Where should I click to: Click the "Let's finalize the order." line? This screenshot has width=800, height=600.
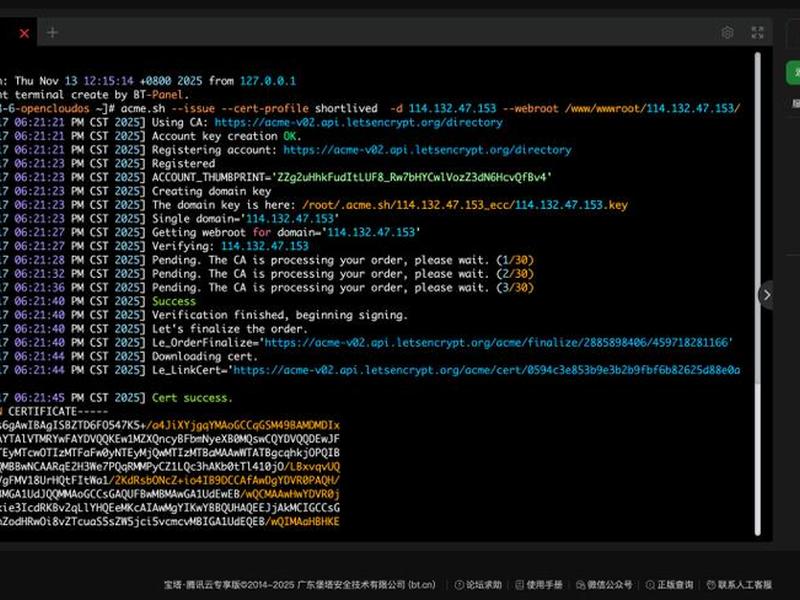230,329
